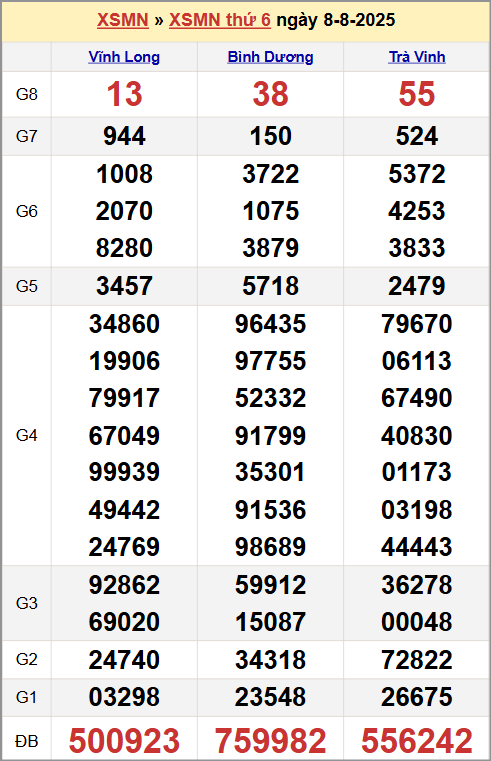
Task: Click the date text ngày 8-8-2025
Action: (336, 20)
